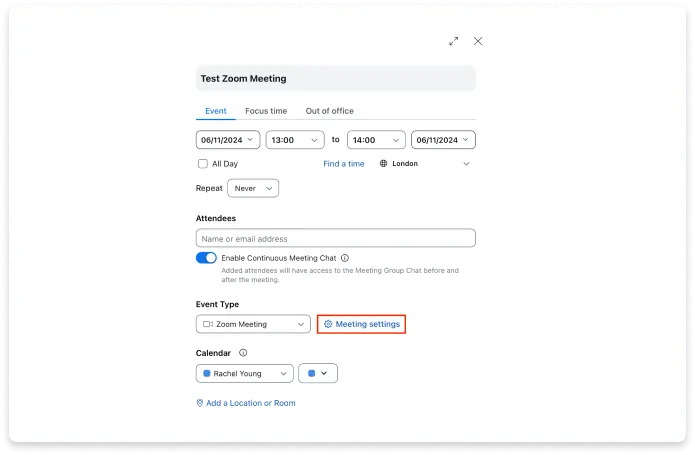Open the end date dropdown
The width and height of the screenshot is (695, 455).
click(443, 140)
